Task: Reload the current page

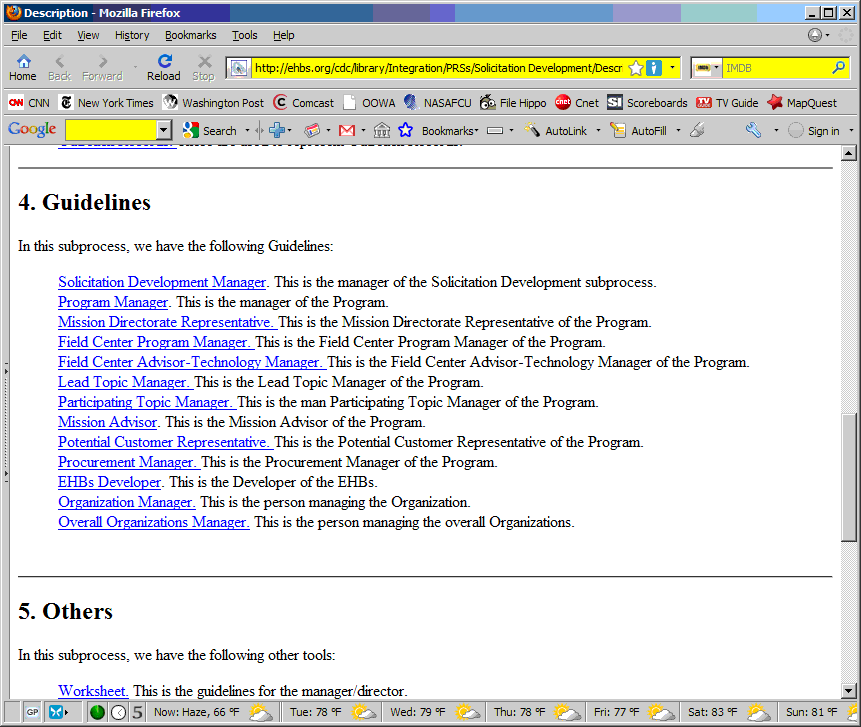Action: (x=164, y=68)
